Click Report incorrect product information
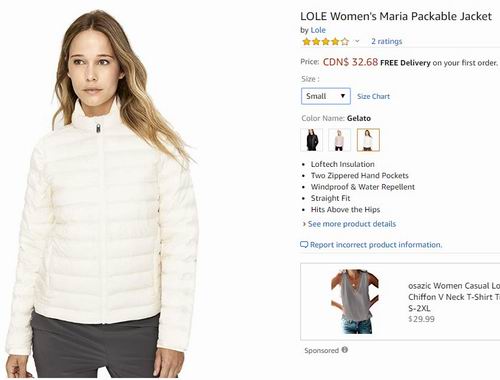The width and height of the screenshot is (500, 380). click(376, 245)
